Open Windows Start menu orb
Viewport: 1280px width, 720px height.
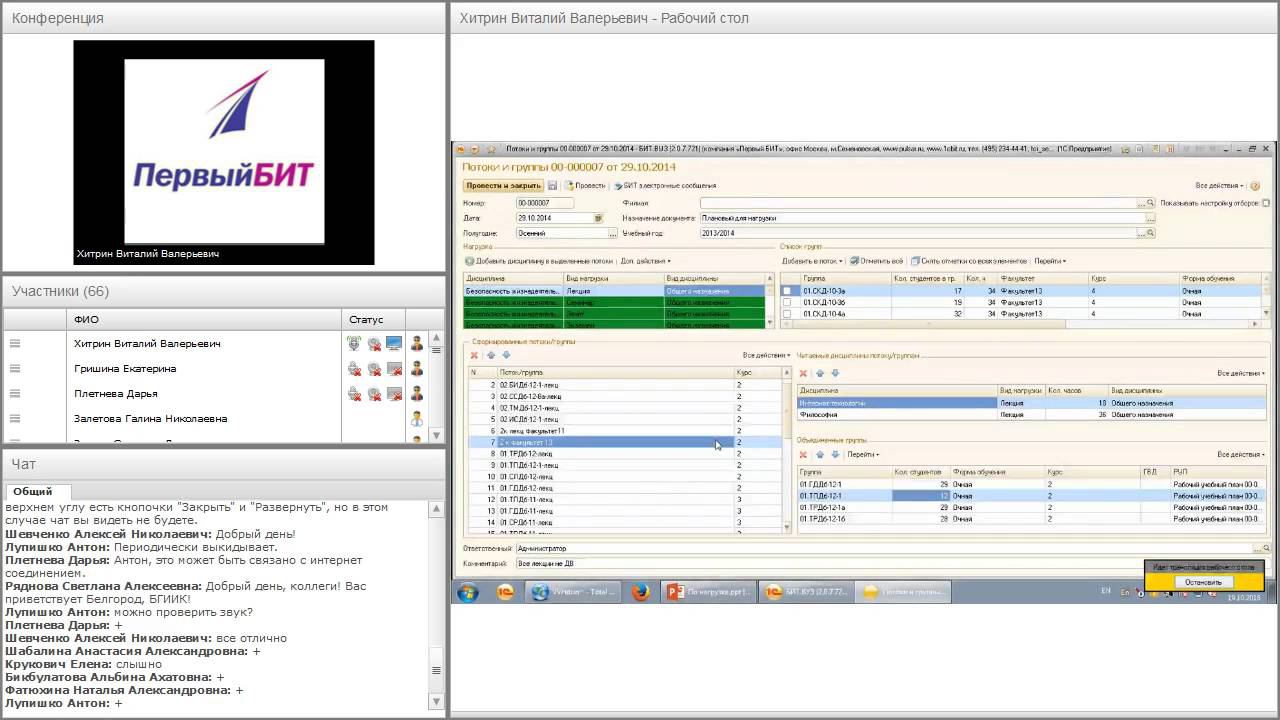pos(467,592)
